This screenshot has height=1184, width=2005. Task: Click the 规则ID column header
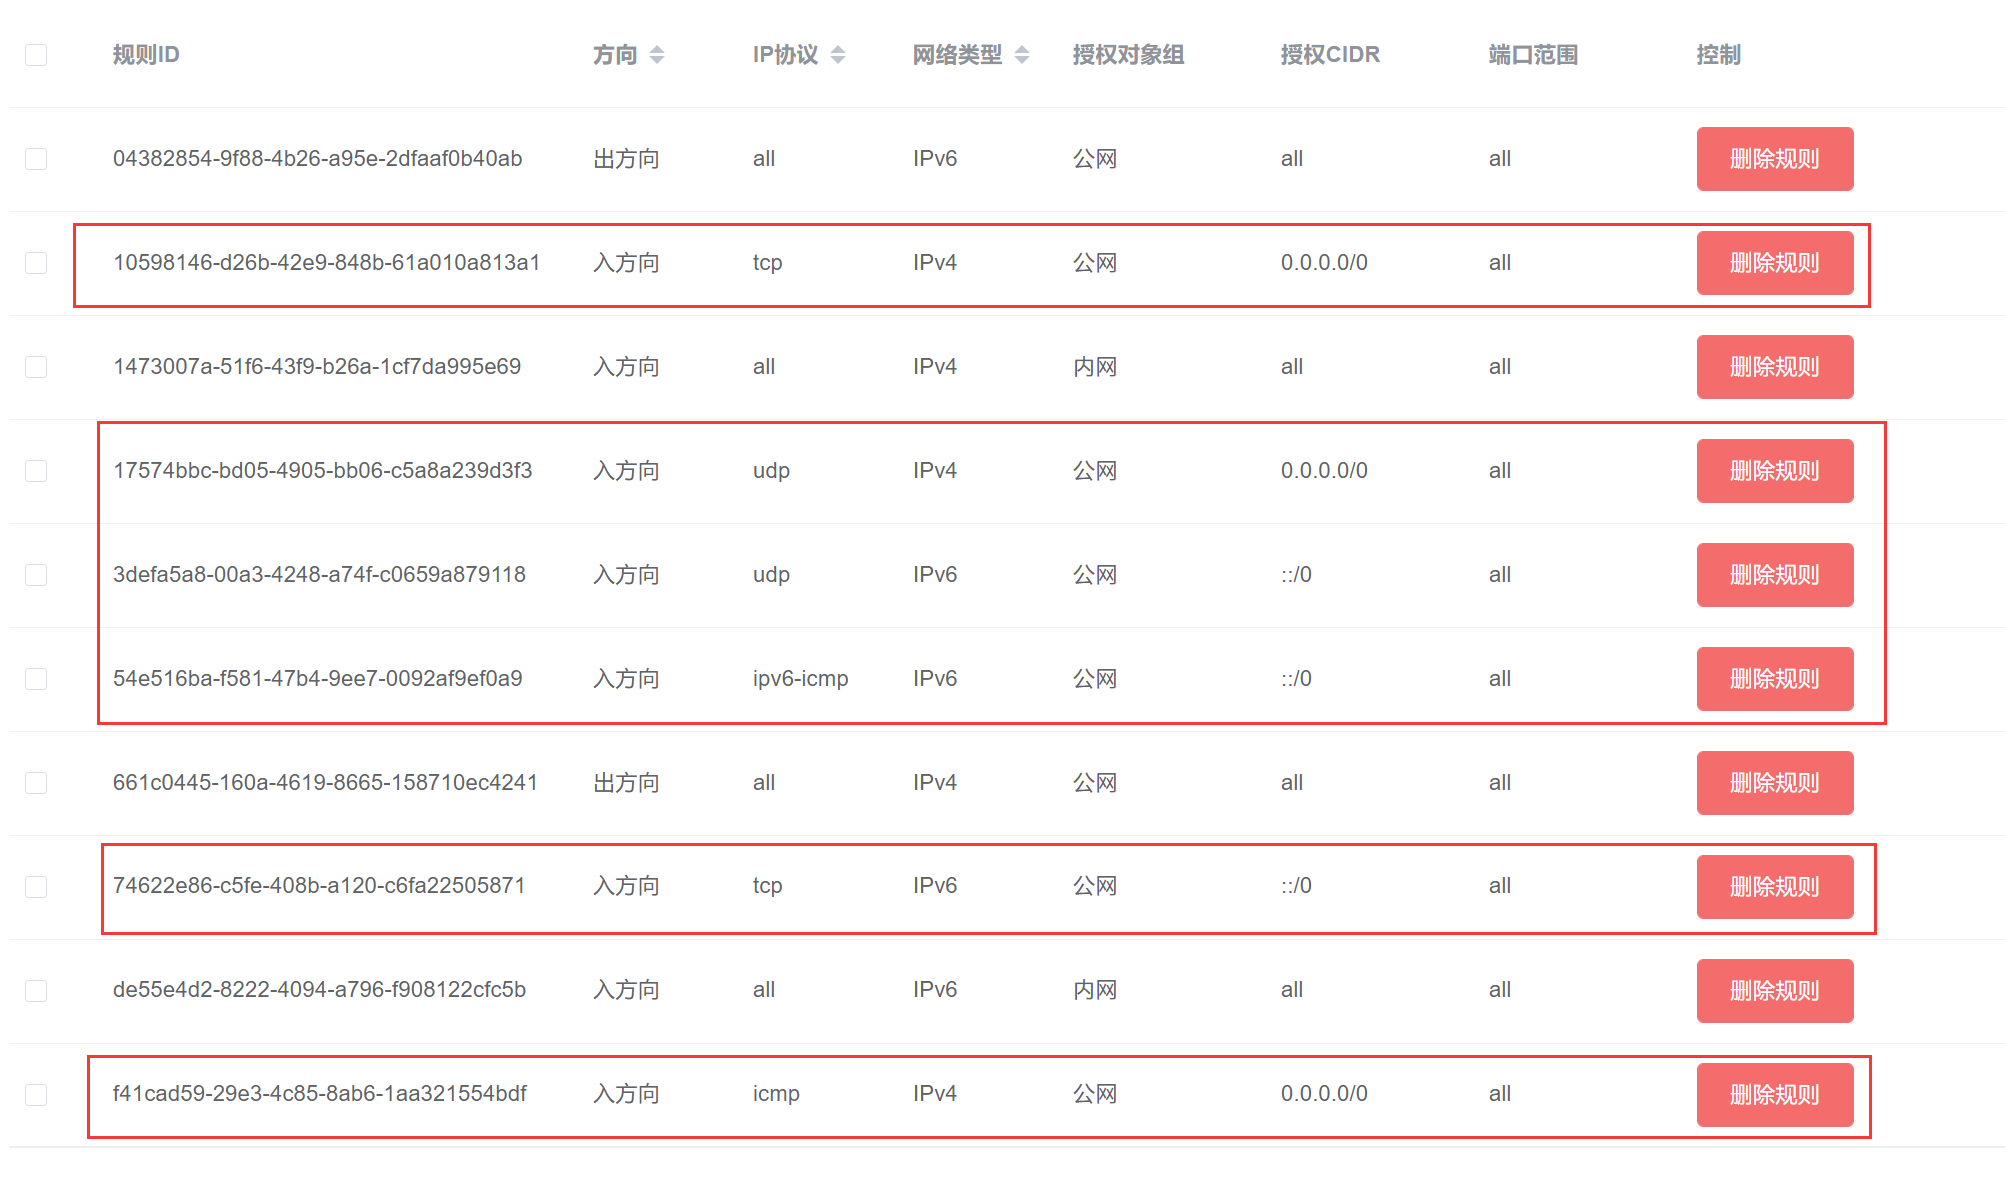tap(146, 55)
